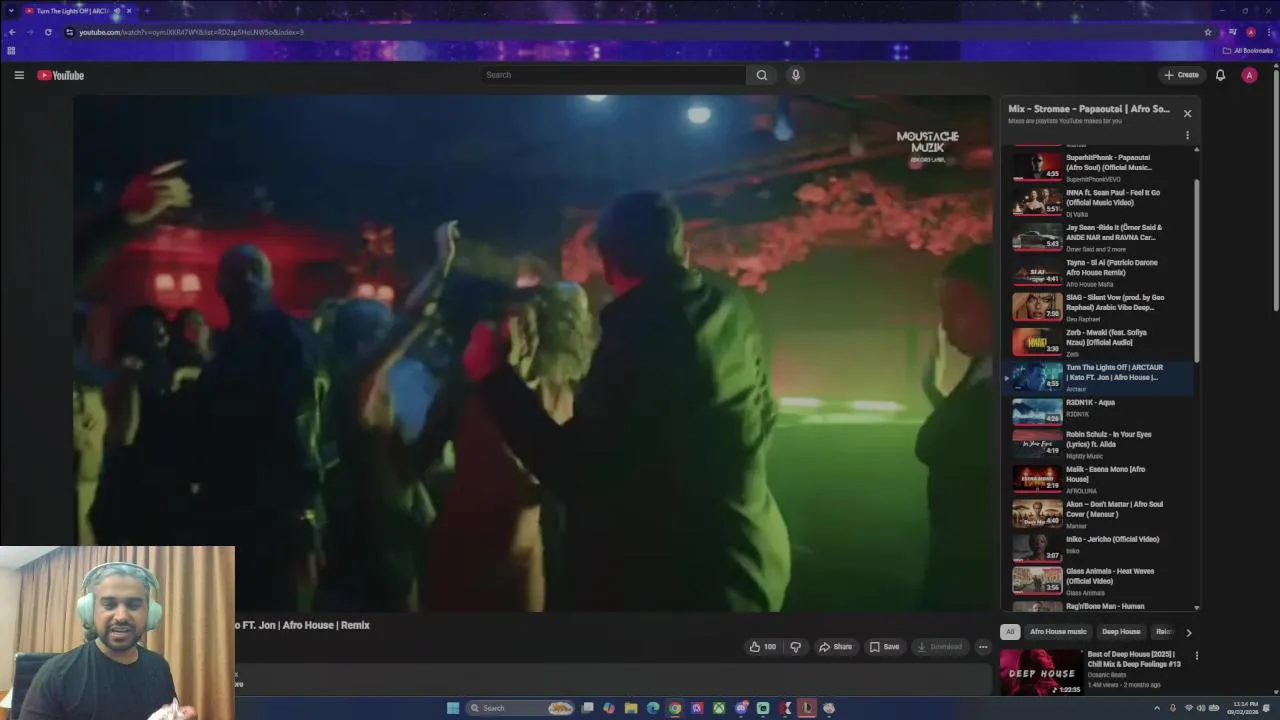Screen dimensions: 1280x720
Task: Open the Windows Start menu
Action: click(x=453, y=708)
